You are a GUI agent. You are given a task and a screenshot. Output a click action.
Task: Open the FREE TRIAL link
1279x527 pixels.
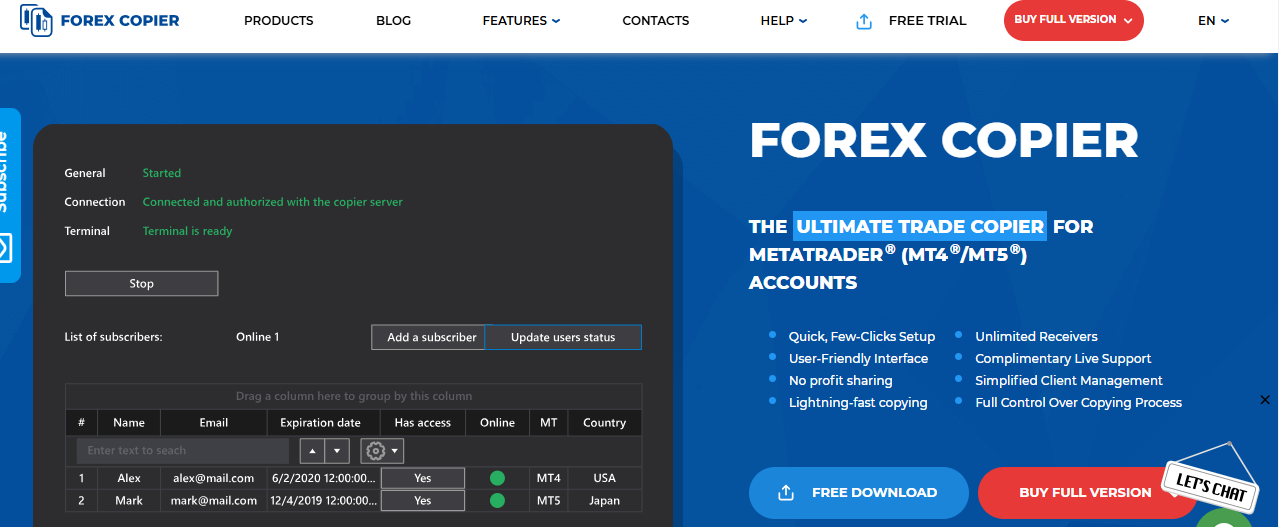click(x=928, y=20)
